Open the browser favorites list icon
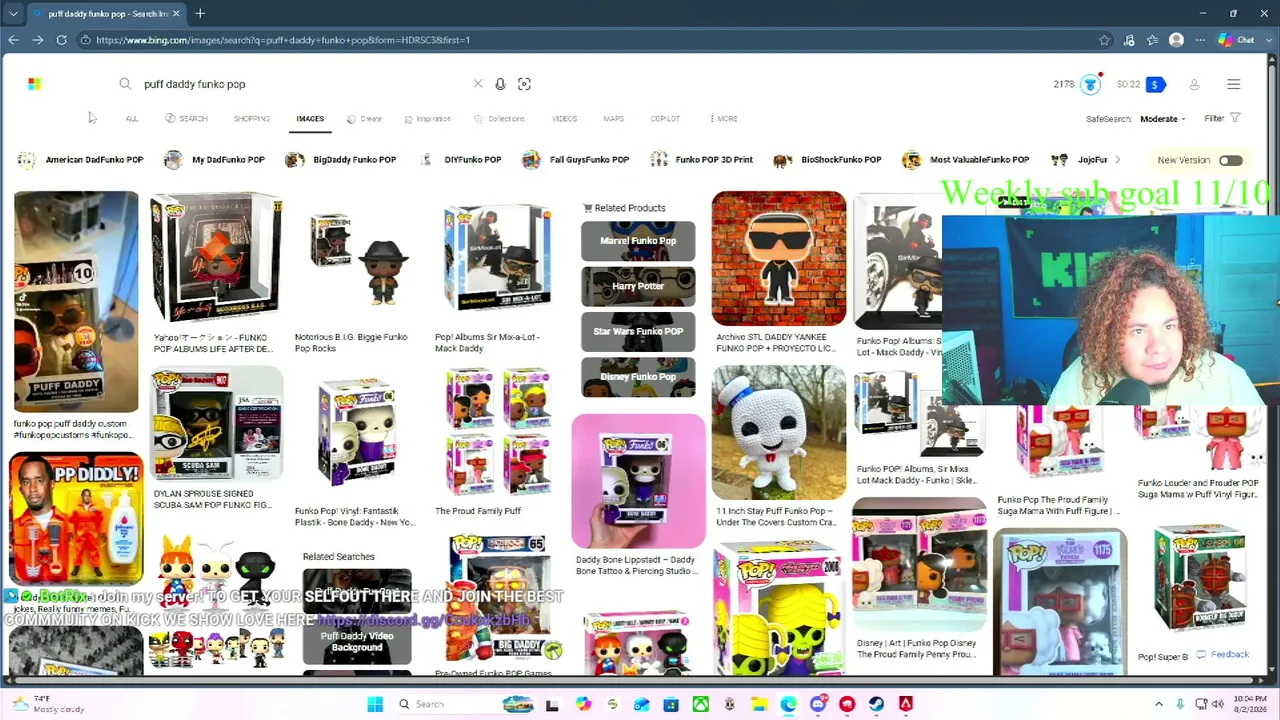This screenshot has height=720, width=1280. pos(1153,40)
